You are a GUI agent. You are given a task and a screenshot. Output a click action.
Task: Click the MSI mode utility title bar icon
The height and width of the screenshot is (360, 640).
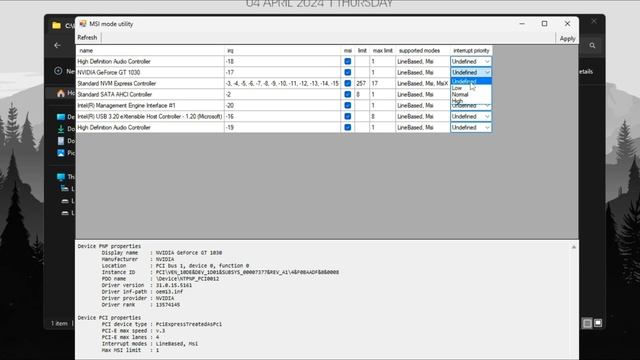[x=83, y=24]
